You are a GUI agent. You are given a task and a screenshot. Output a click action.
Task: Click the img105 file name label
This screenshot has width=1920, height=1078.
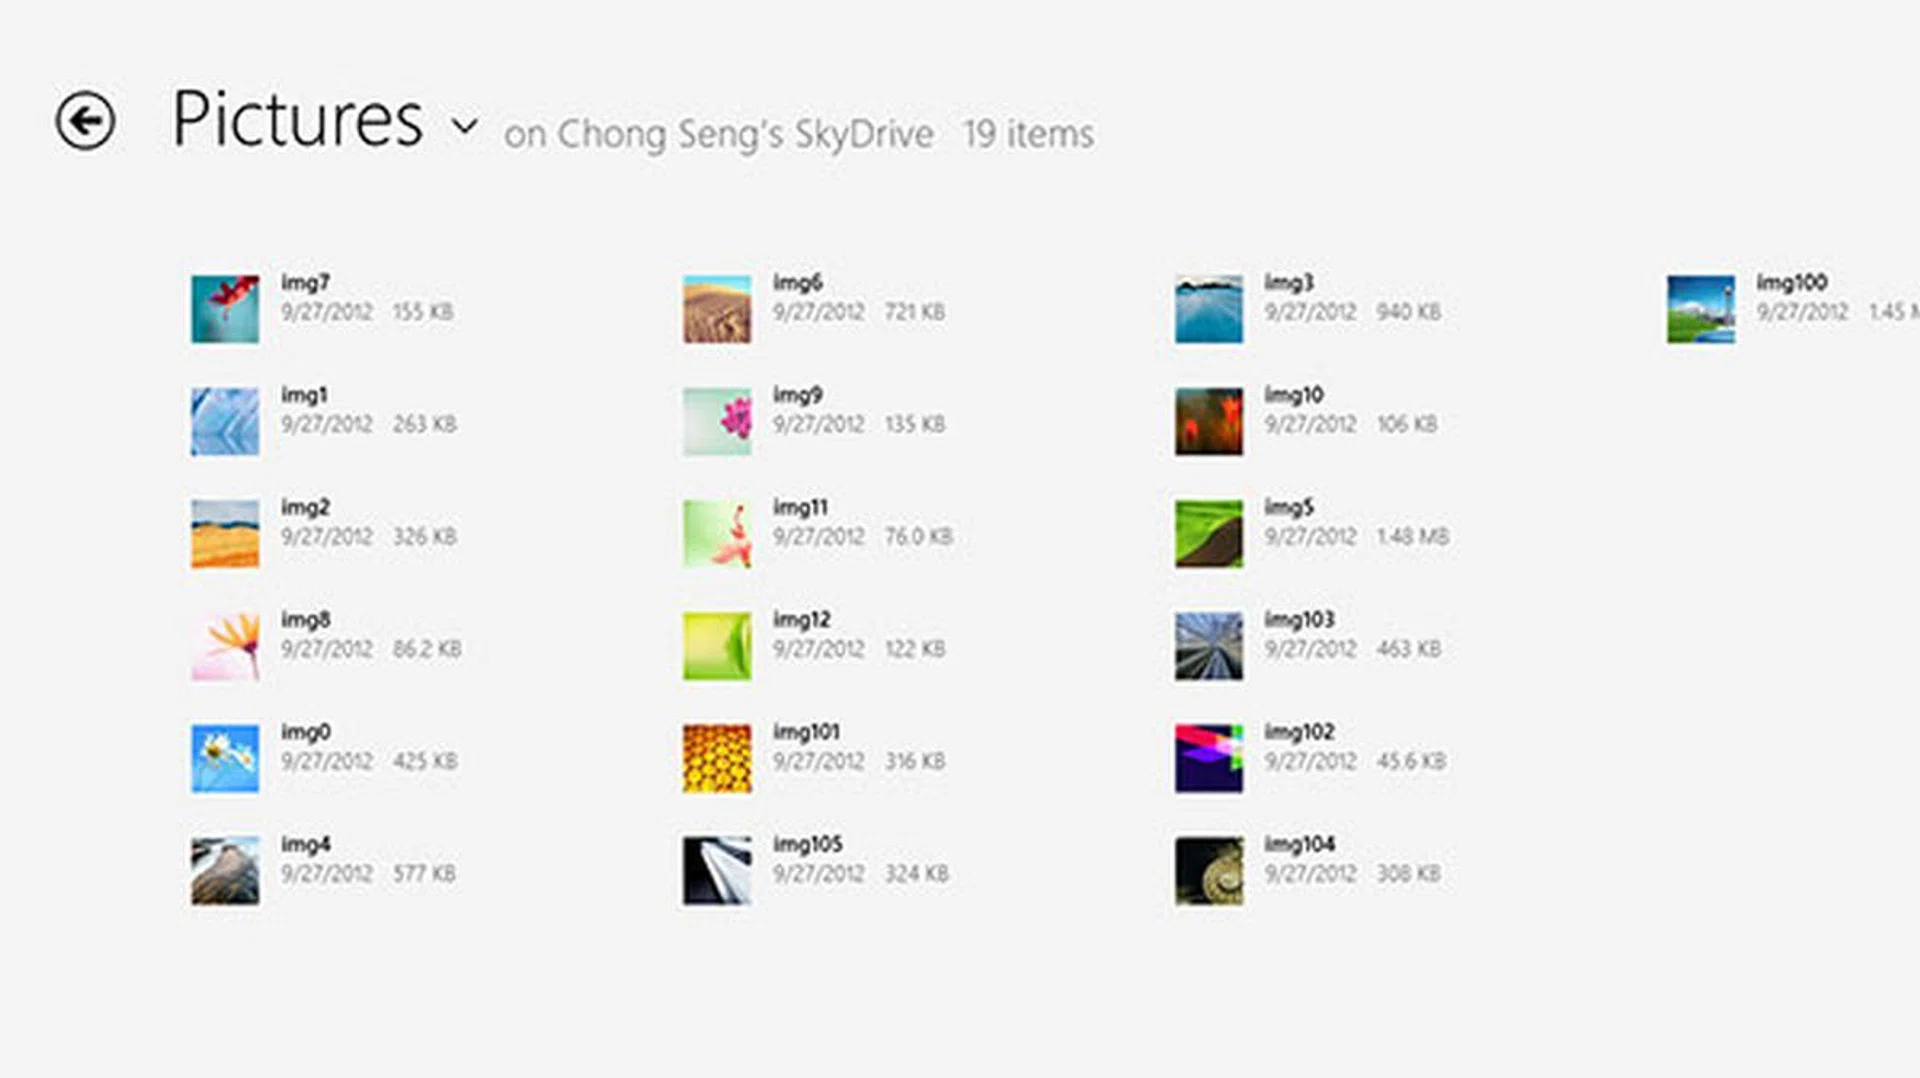tap(807, 845)
